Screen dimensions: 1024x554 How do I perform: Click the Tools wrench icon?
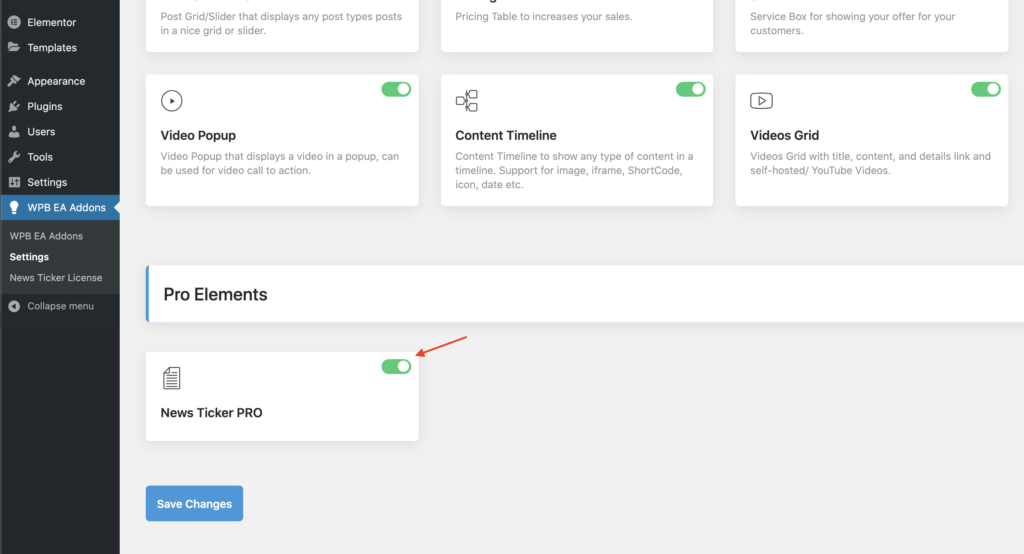[14, 157]
